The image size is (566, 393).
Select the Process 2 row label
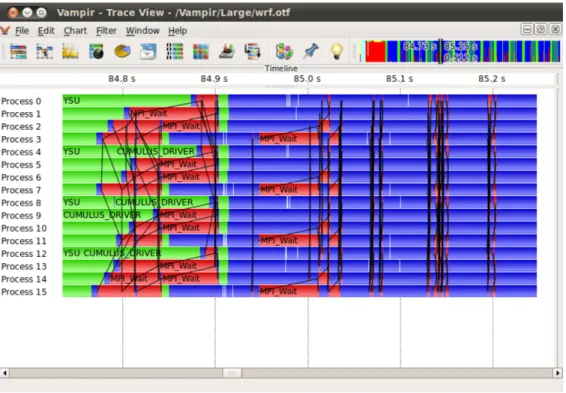[21, 127]
